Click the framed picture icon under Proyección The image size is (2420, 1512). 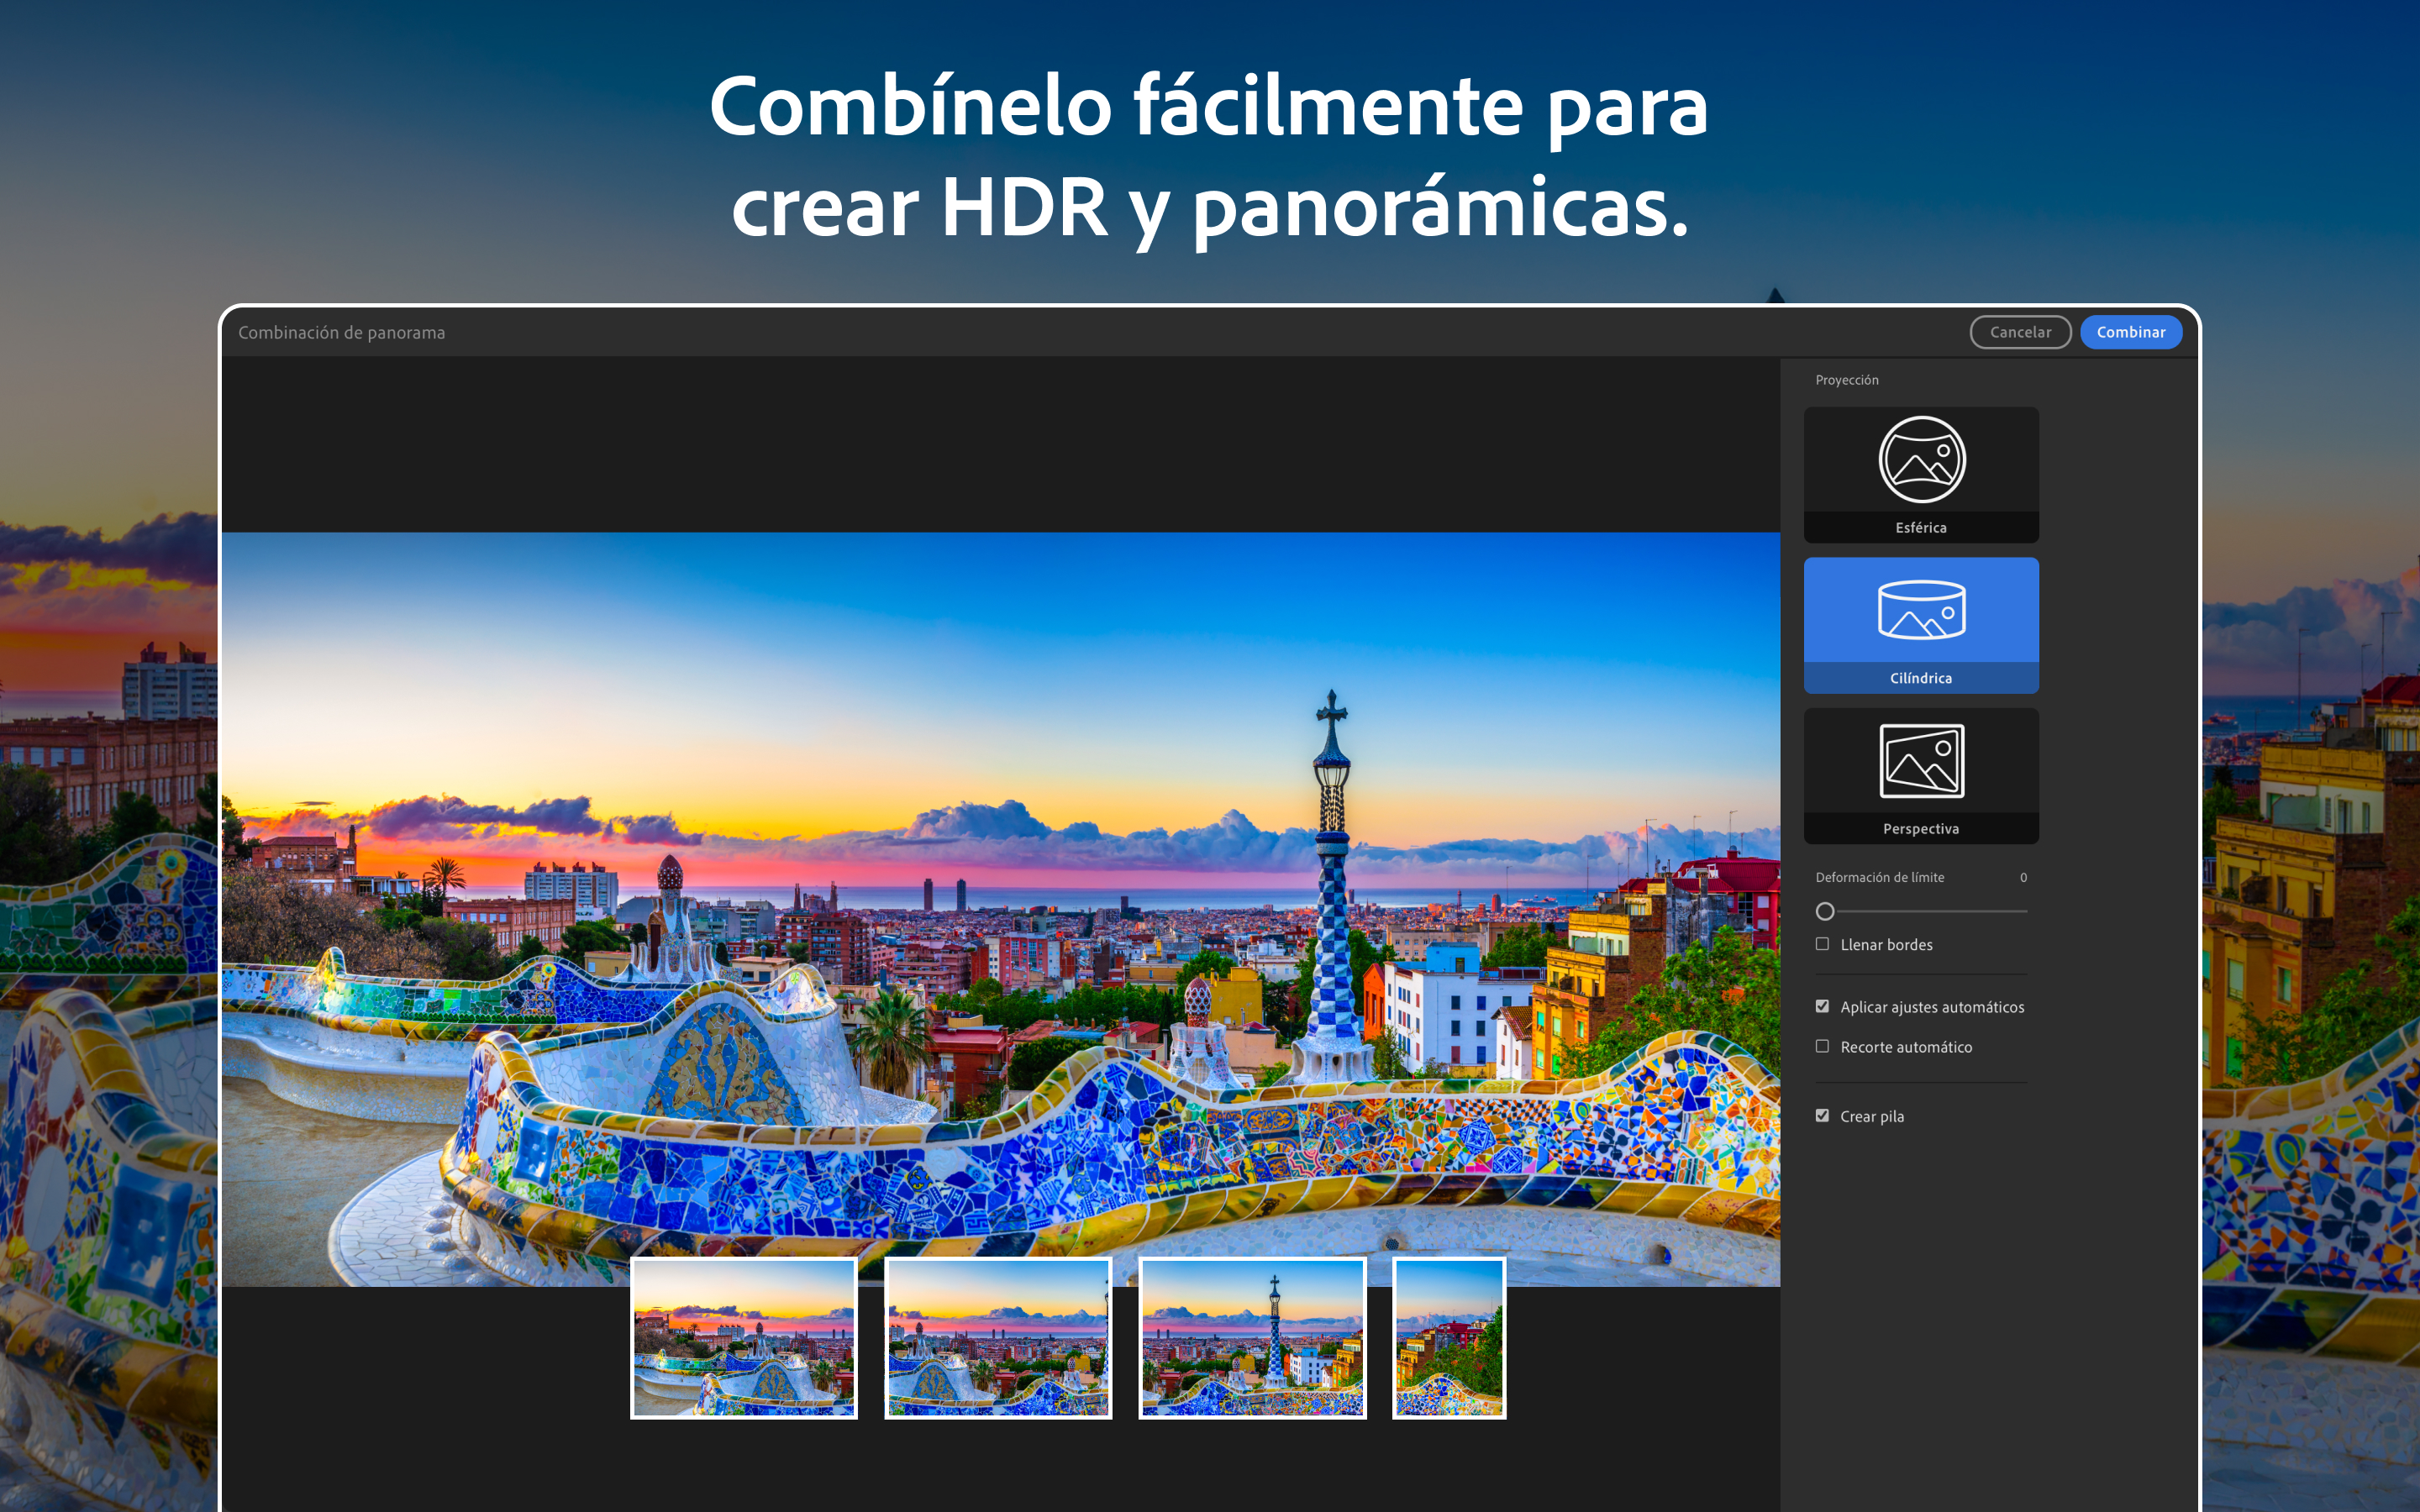1921,760
